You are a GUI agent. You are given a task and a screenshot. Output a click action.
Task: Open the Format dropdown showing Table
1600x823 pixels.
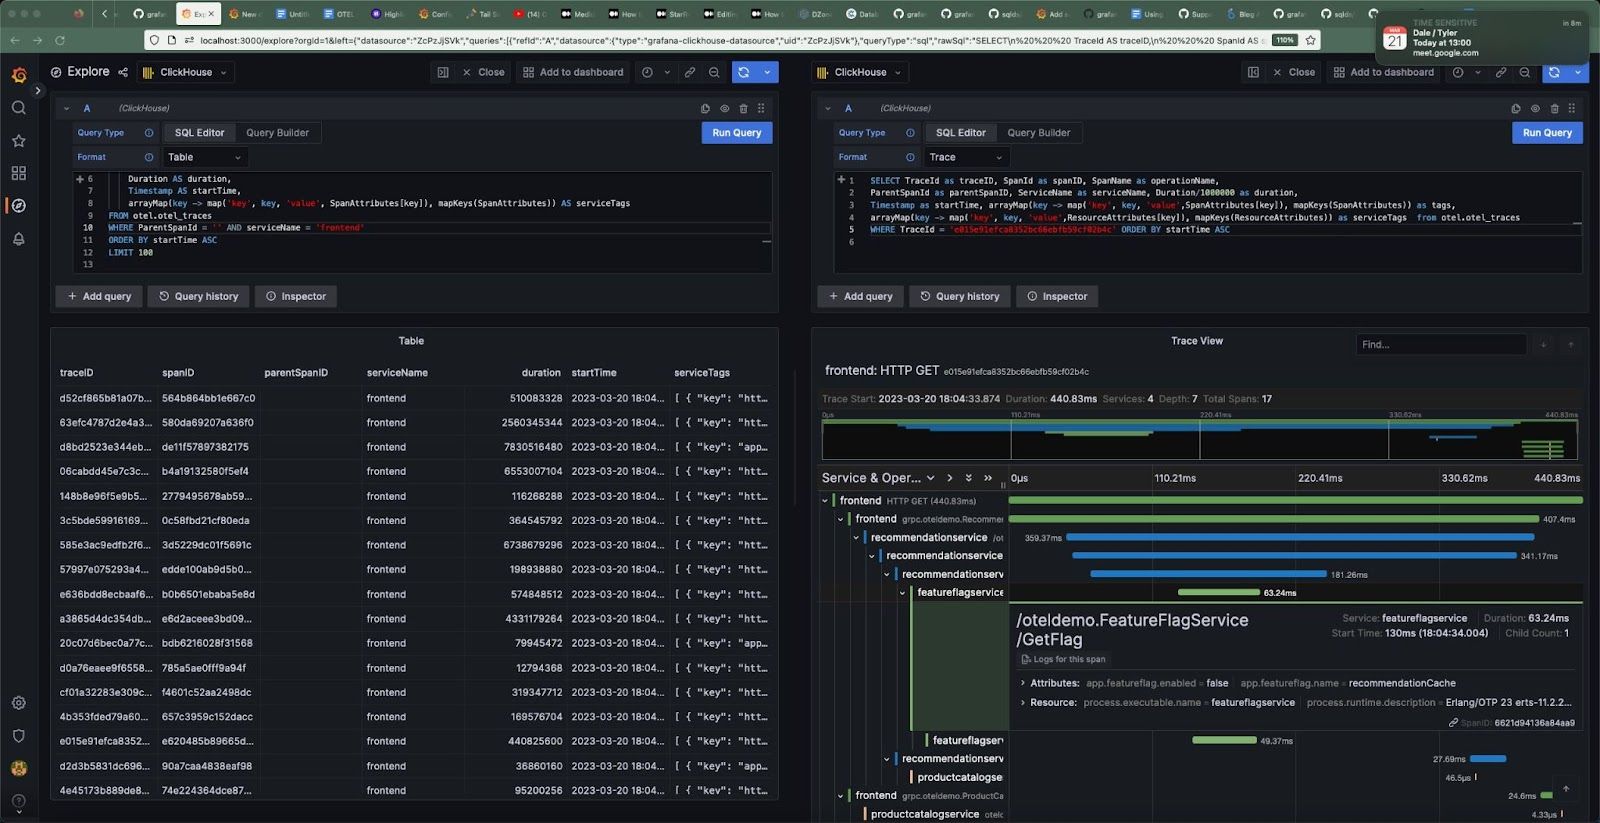click(x=205, y=157)
